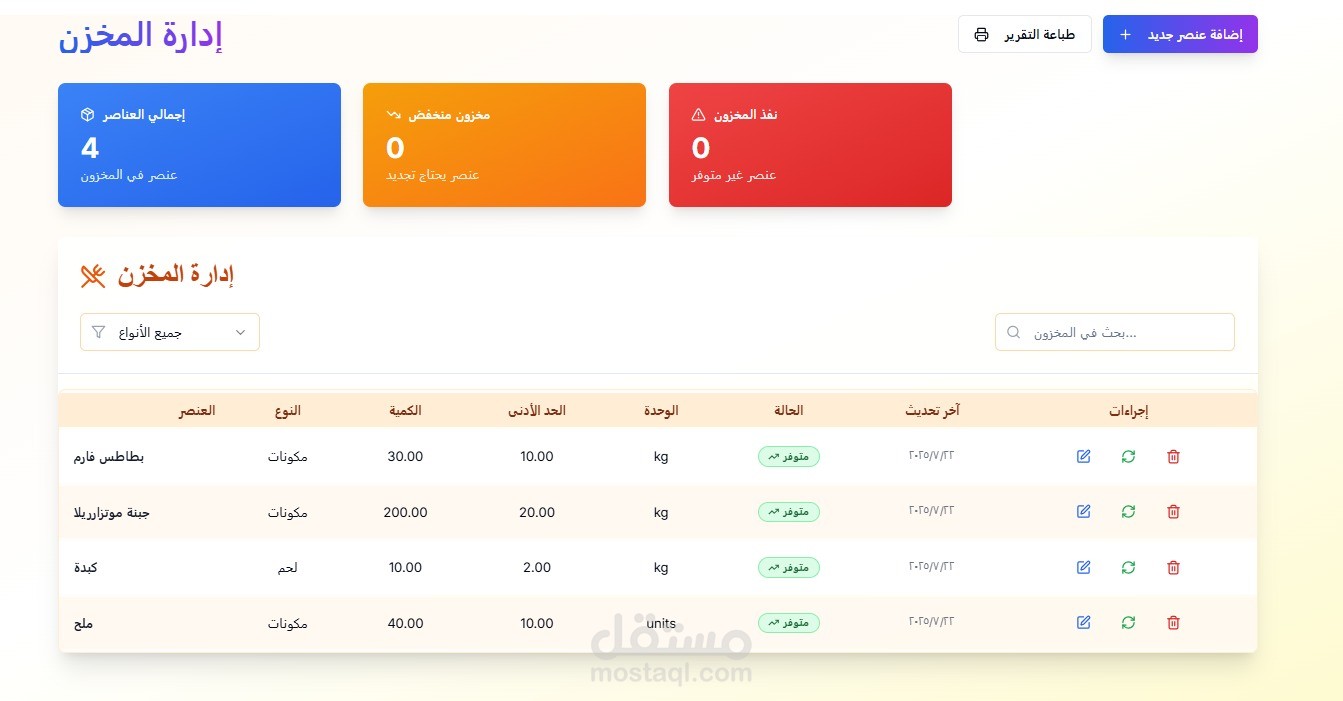Click the crossed utensils icon
The width and height of the screenshot is (1343, 701).
pyautogui.click(x=93, y=276)
